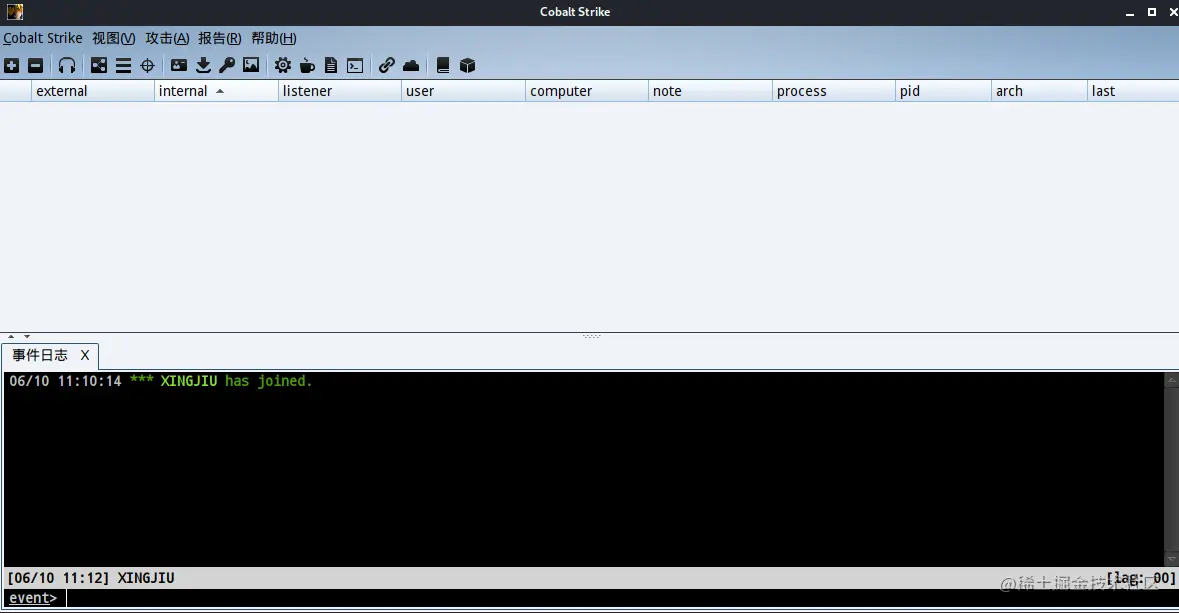1179x613 pixels.
Task: Click the cube about icon
Action: click(467, 65)
